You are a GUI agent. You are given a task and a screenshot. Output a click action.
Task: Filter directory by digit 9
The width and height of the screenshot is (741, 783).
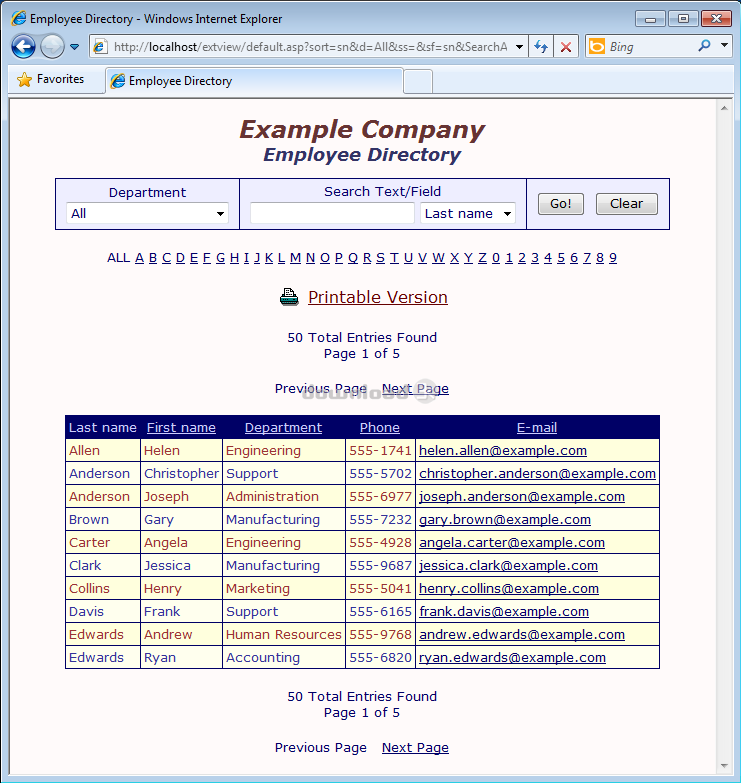coord(613,258)
